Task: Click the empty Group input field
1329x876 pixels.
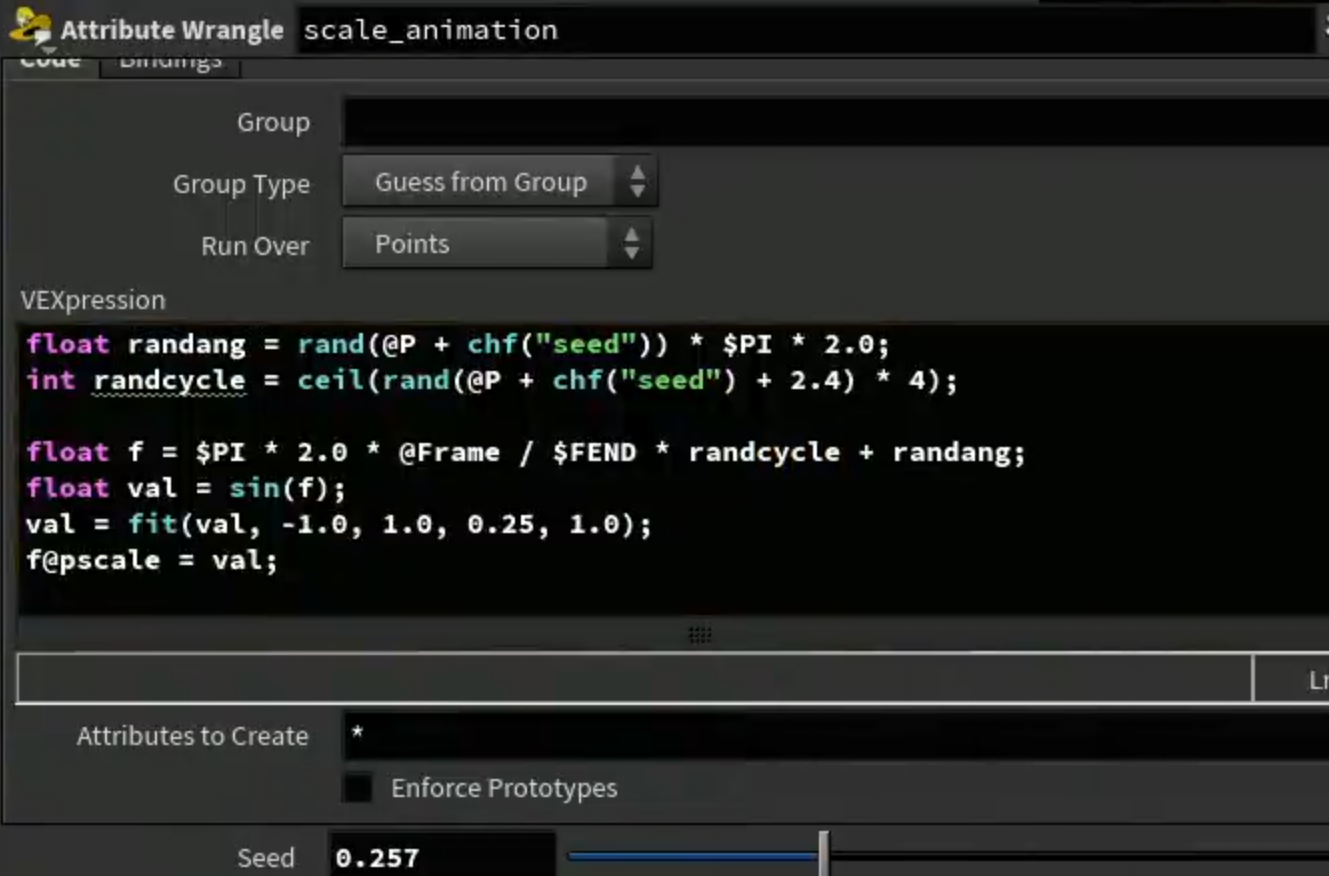Action: [835, 122]
